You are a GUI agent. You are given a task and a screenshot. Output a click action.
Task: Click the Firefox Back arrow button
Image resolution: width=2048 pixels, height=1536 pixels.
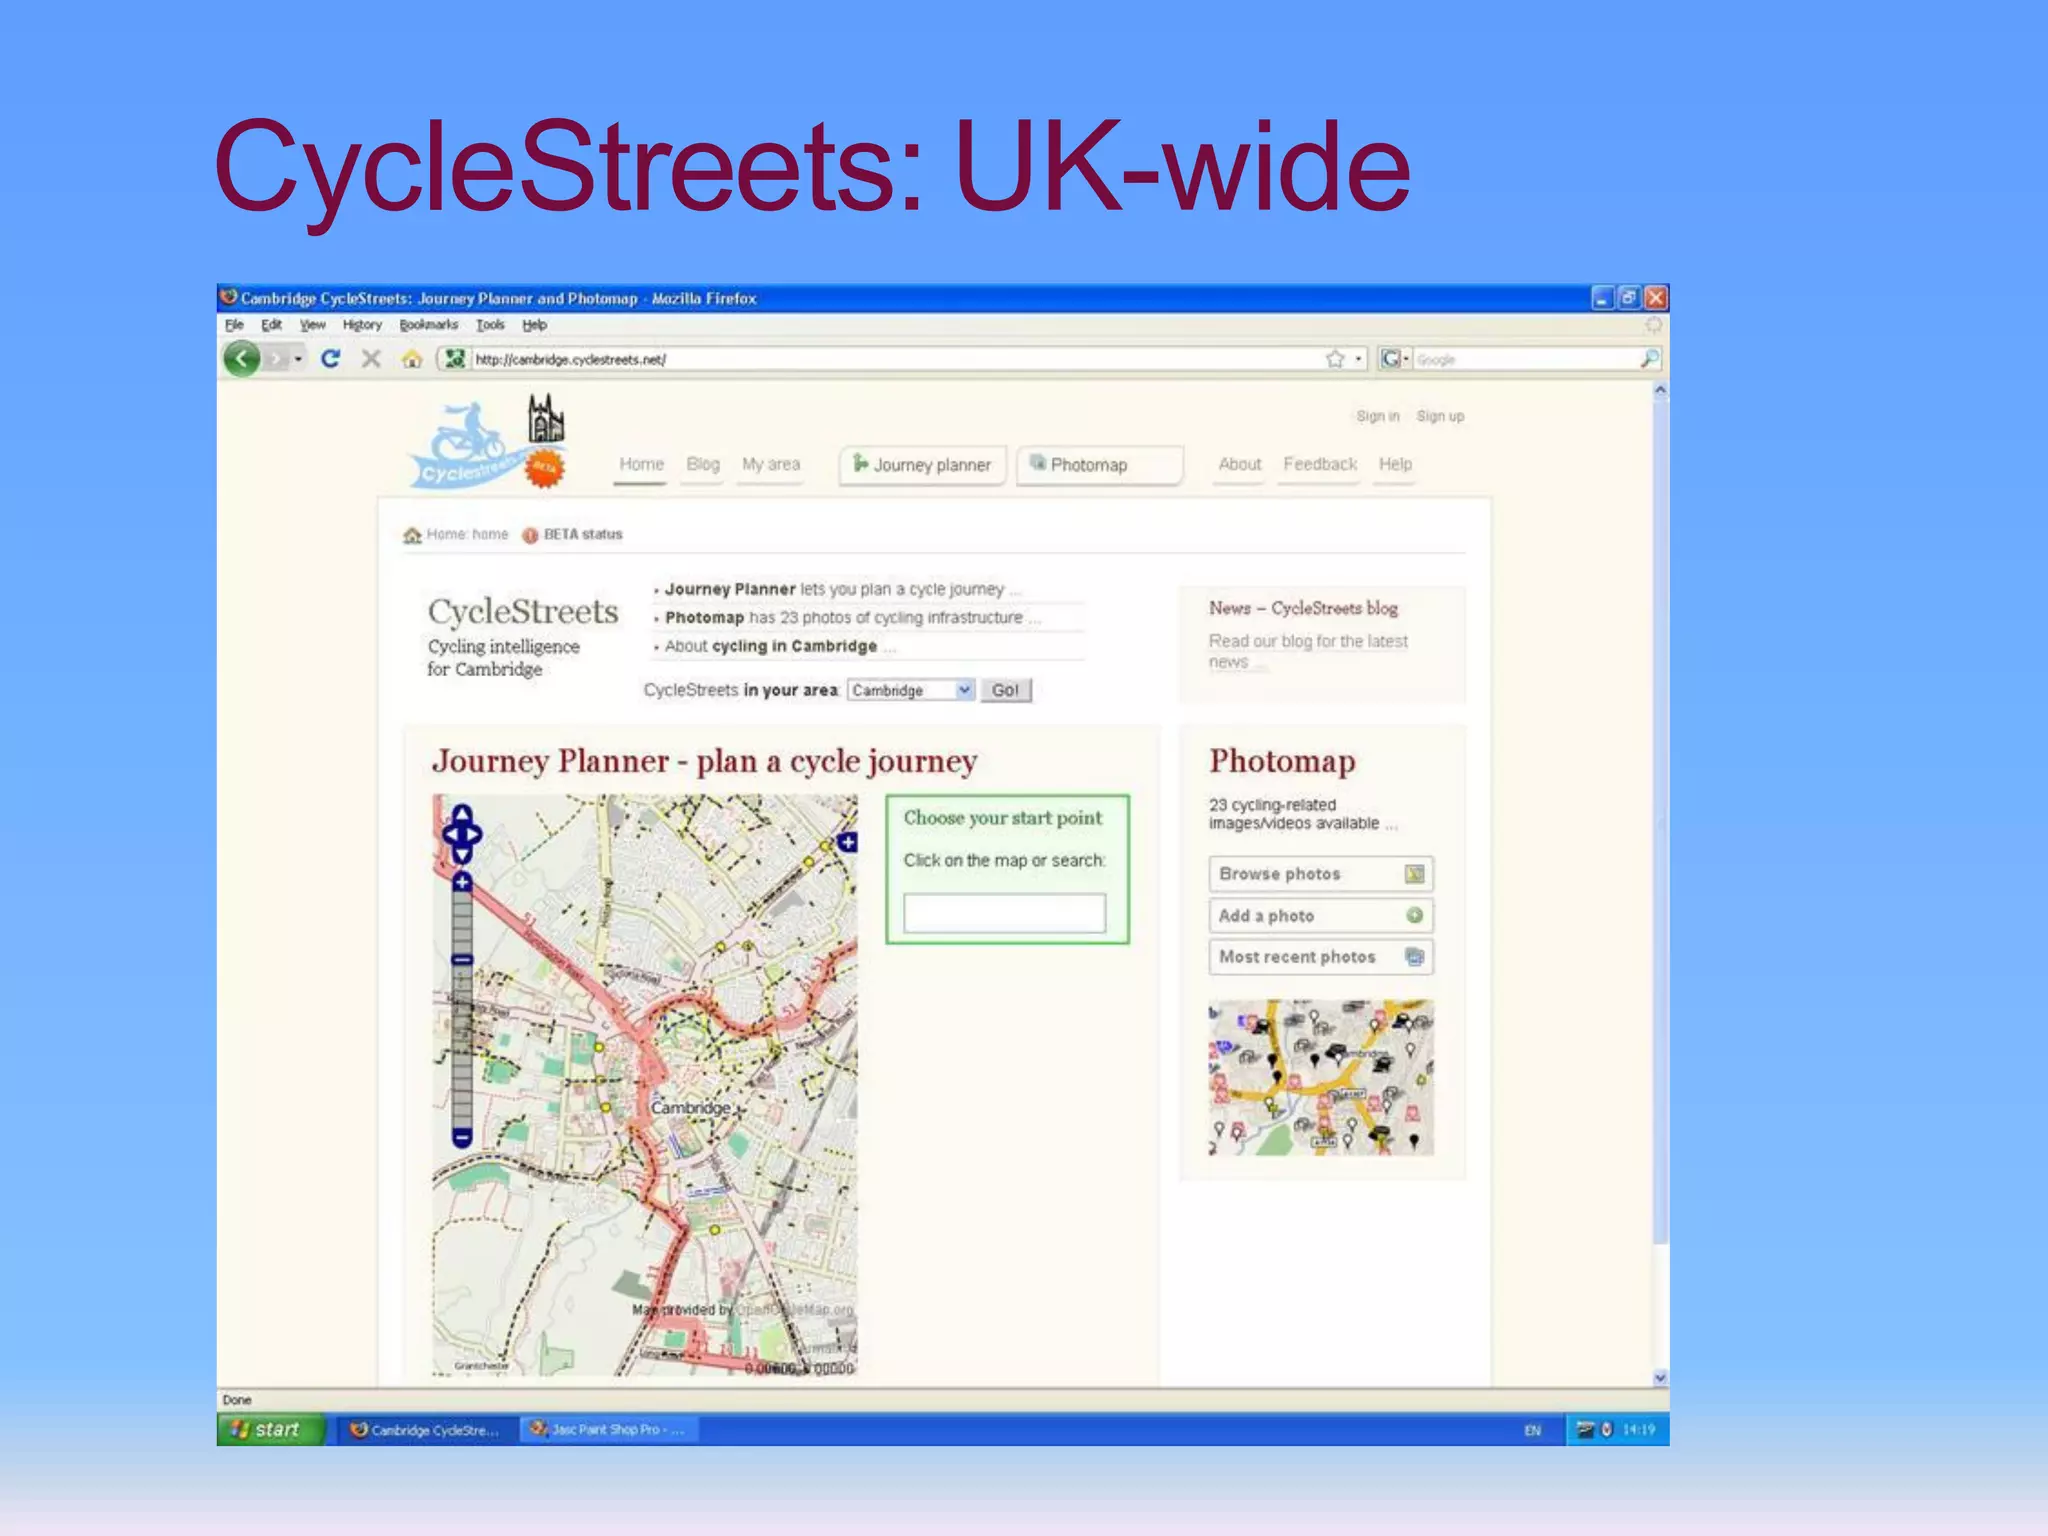click(x=242, y=358)
